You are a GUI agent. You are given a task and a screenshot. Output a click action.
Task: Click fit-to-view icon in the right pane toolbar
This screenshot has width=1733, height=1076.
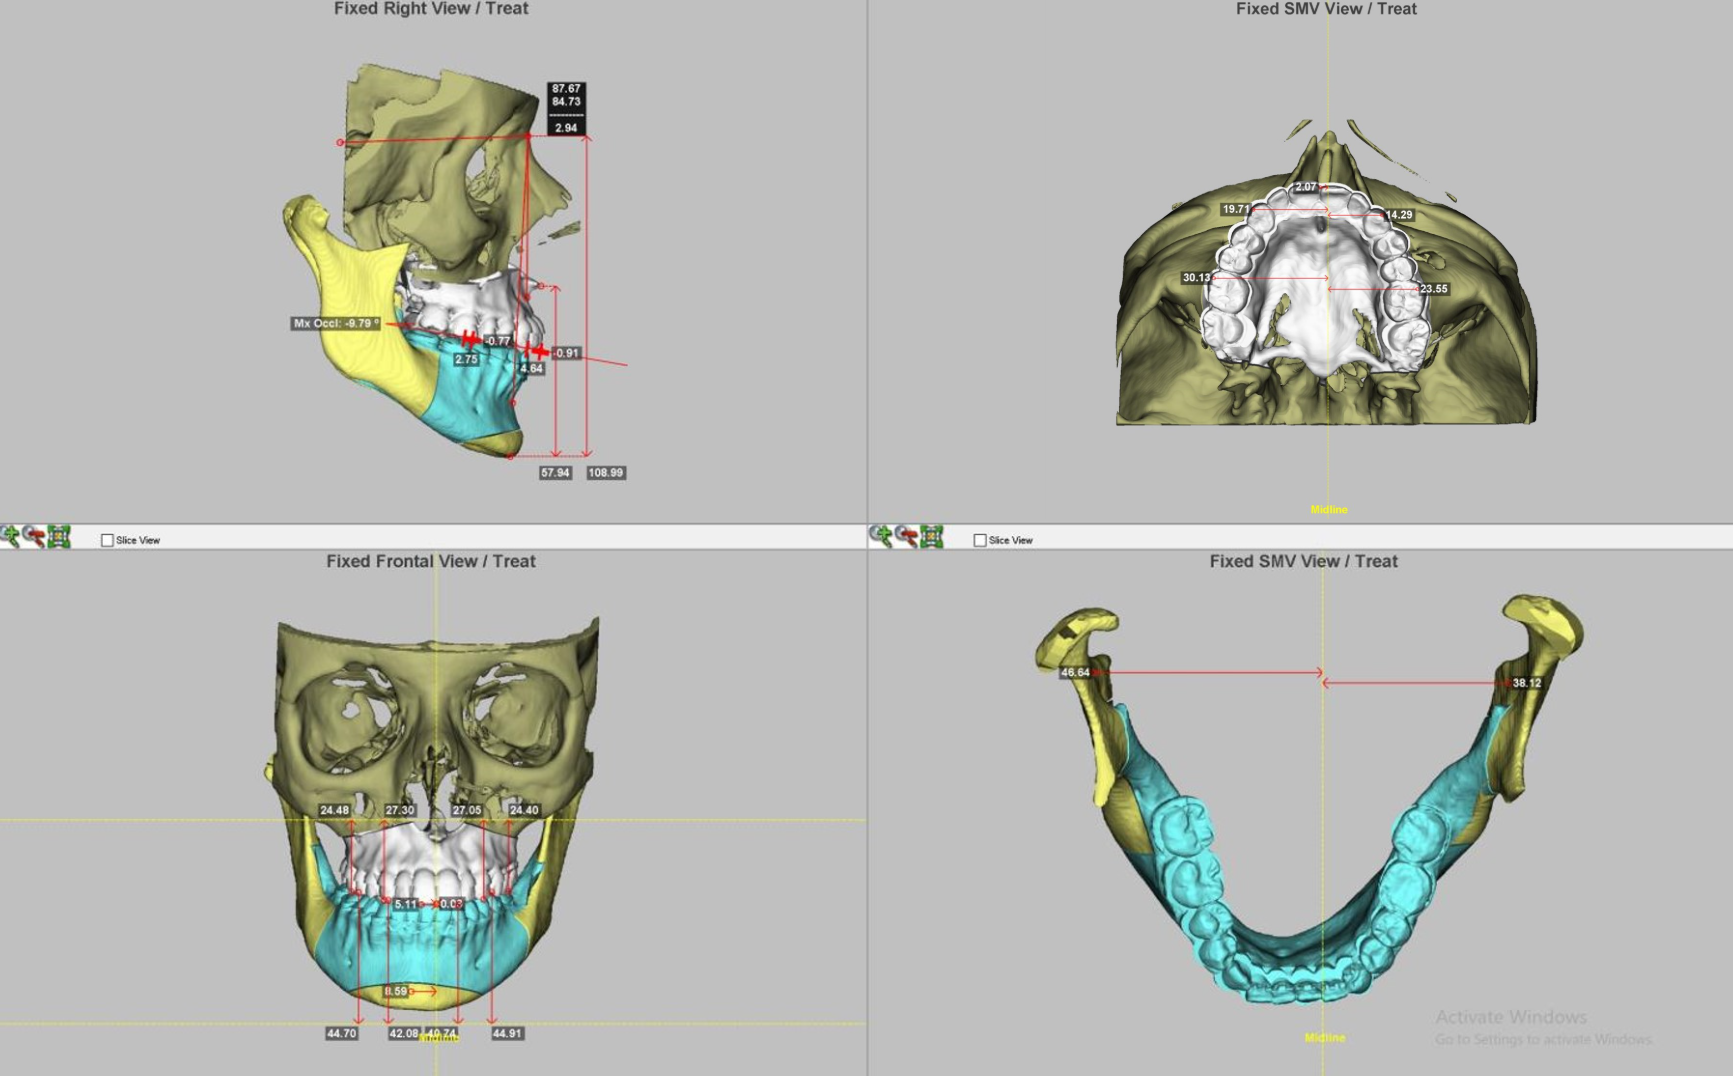(932, 537)
